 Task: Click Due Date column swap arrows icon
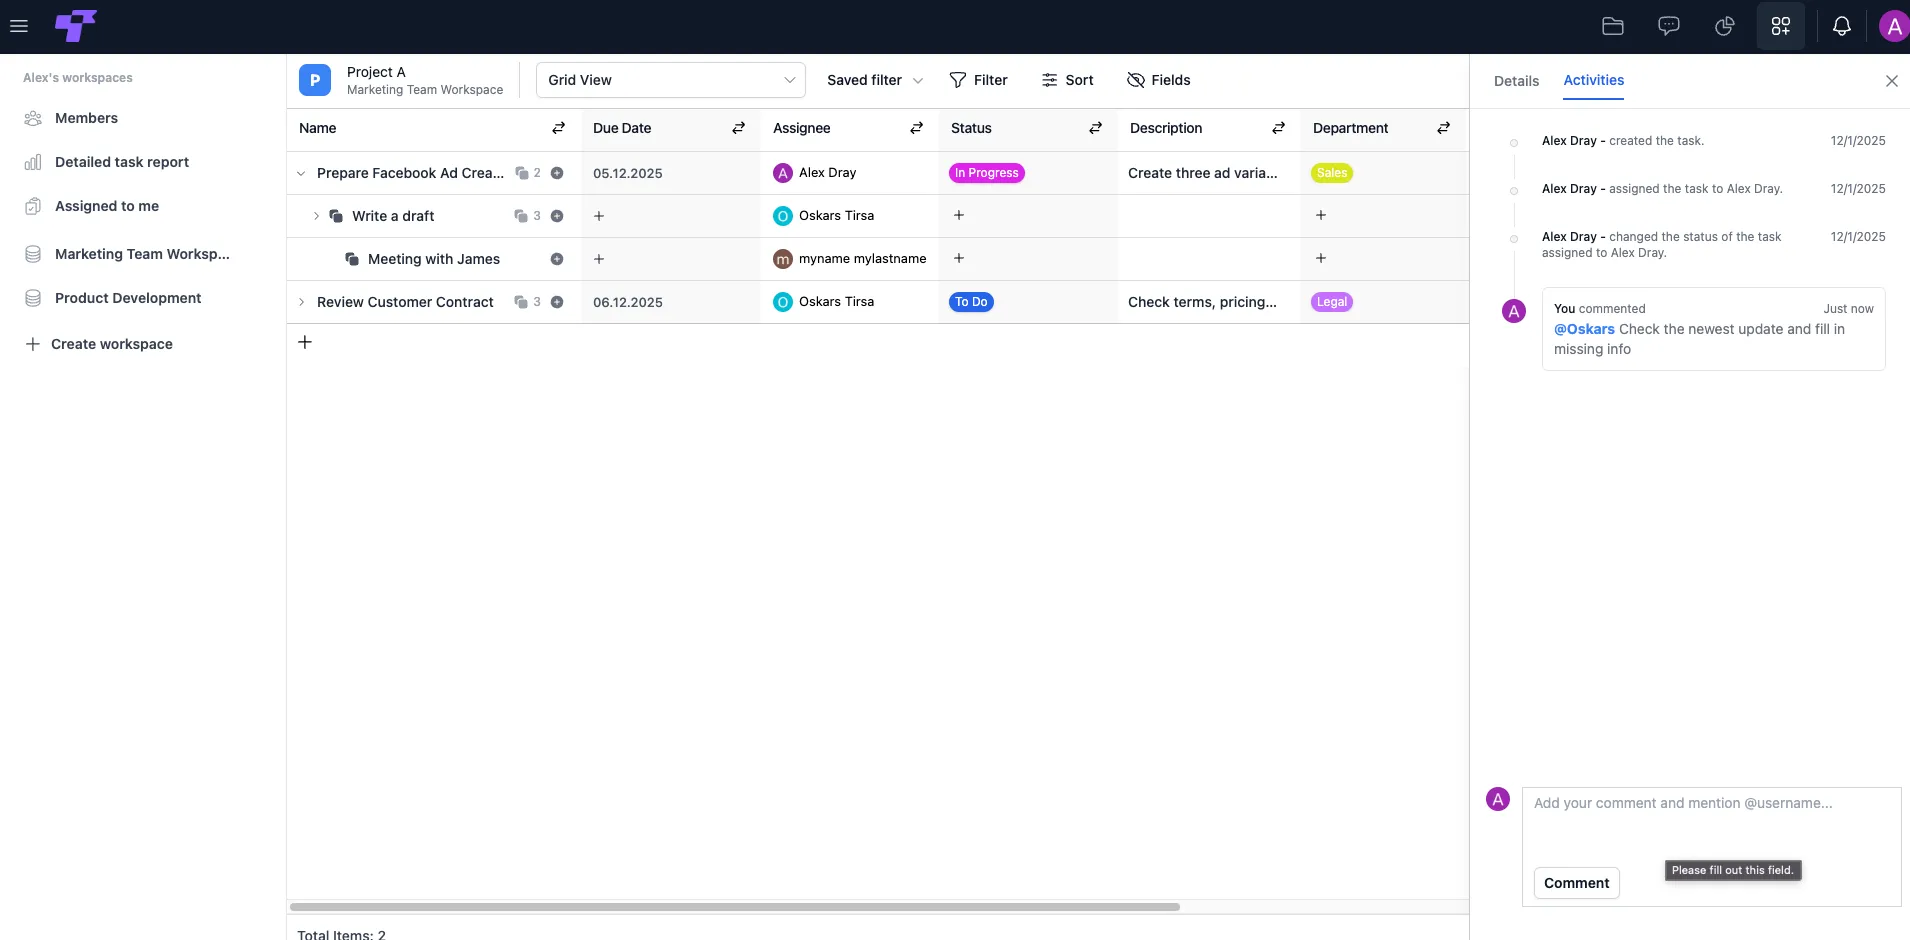[739, 128]
